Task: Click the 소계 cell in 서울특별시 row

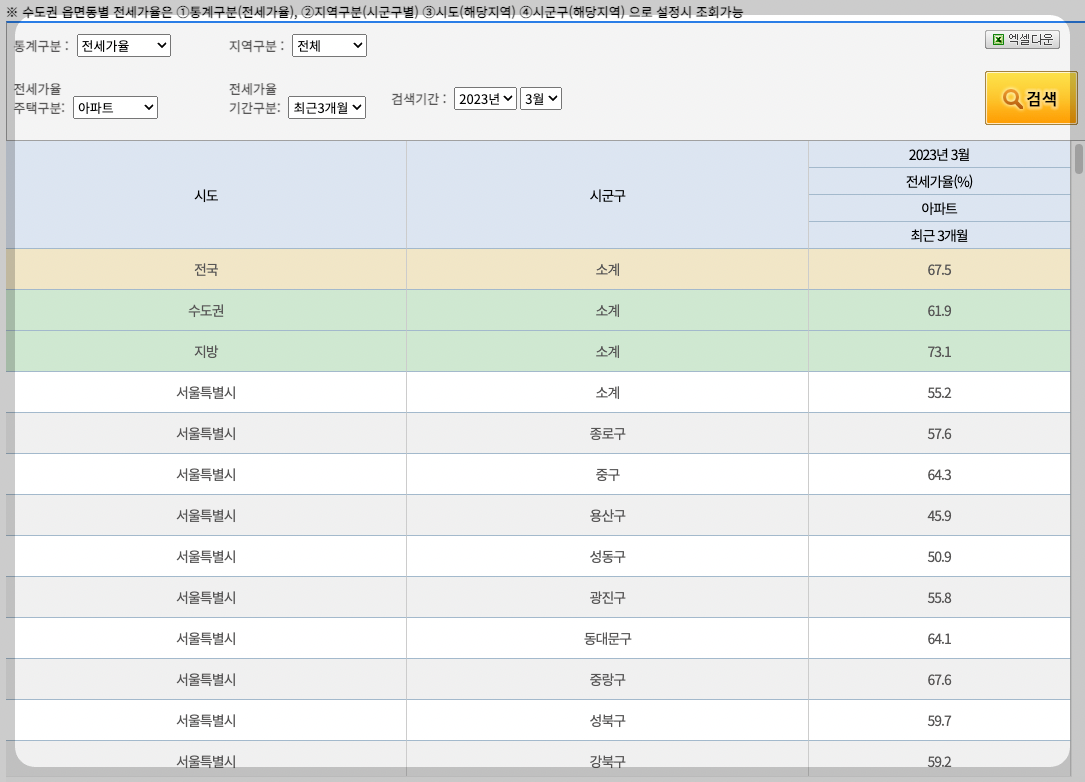Action: pos(607,392)
